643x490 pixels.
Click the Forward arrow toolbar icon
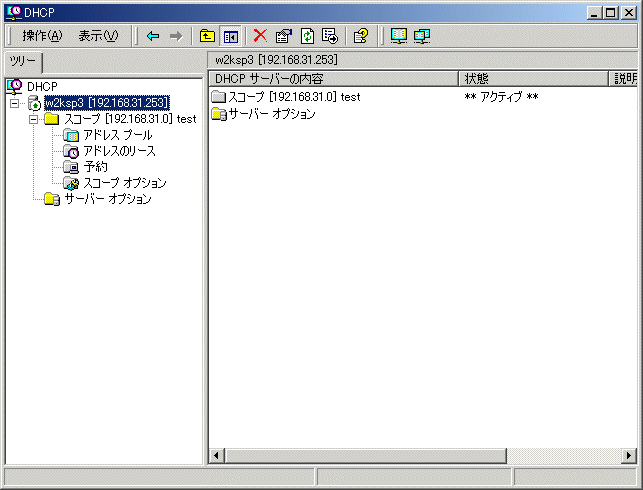click(x=176, y=36)
